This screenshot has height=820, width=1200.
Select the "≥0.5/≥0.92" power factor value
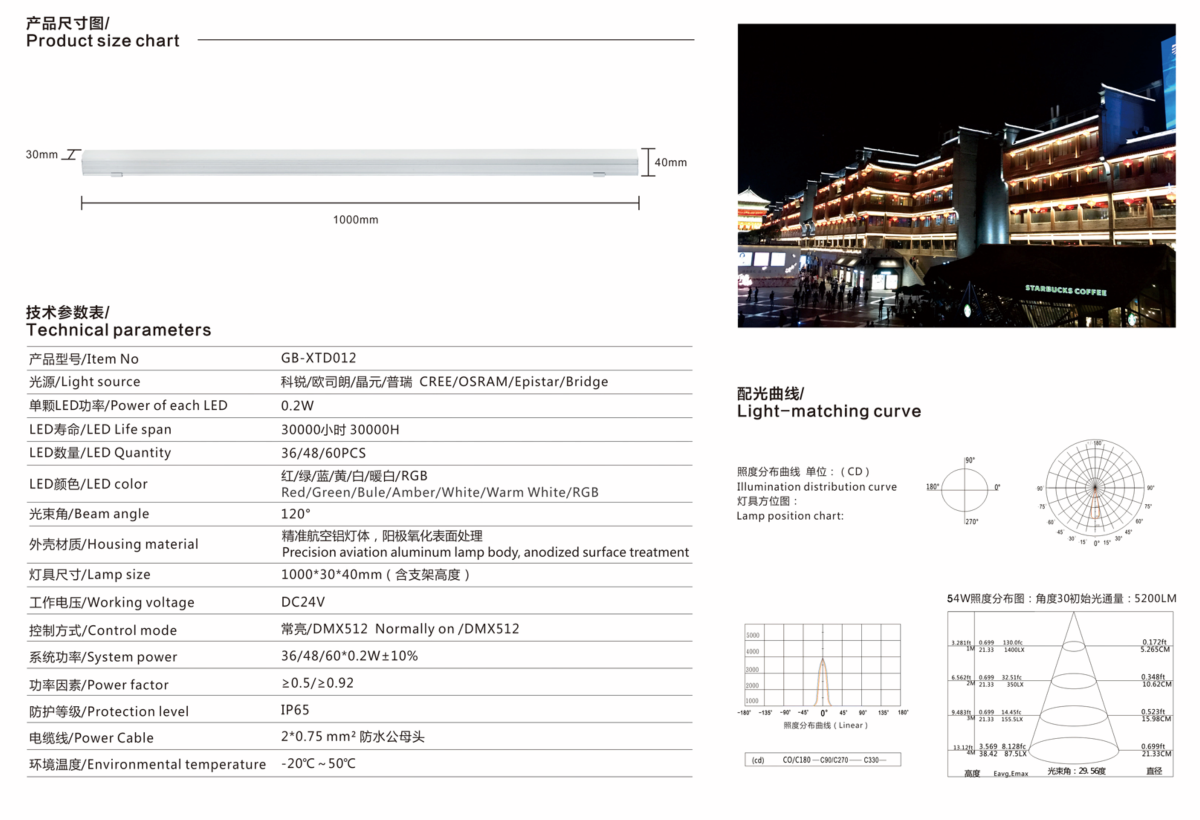tap(318, 684)
